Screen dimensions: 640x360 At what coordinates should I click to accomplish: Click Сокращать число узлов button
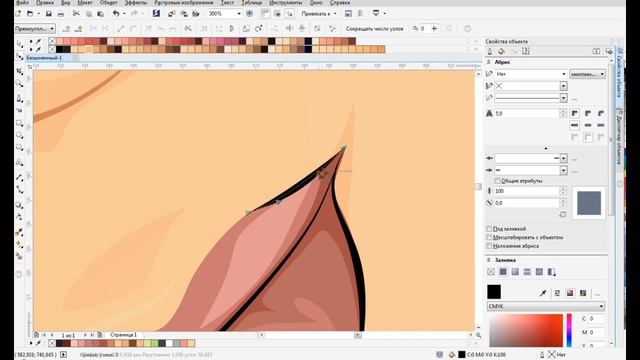374,29
